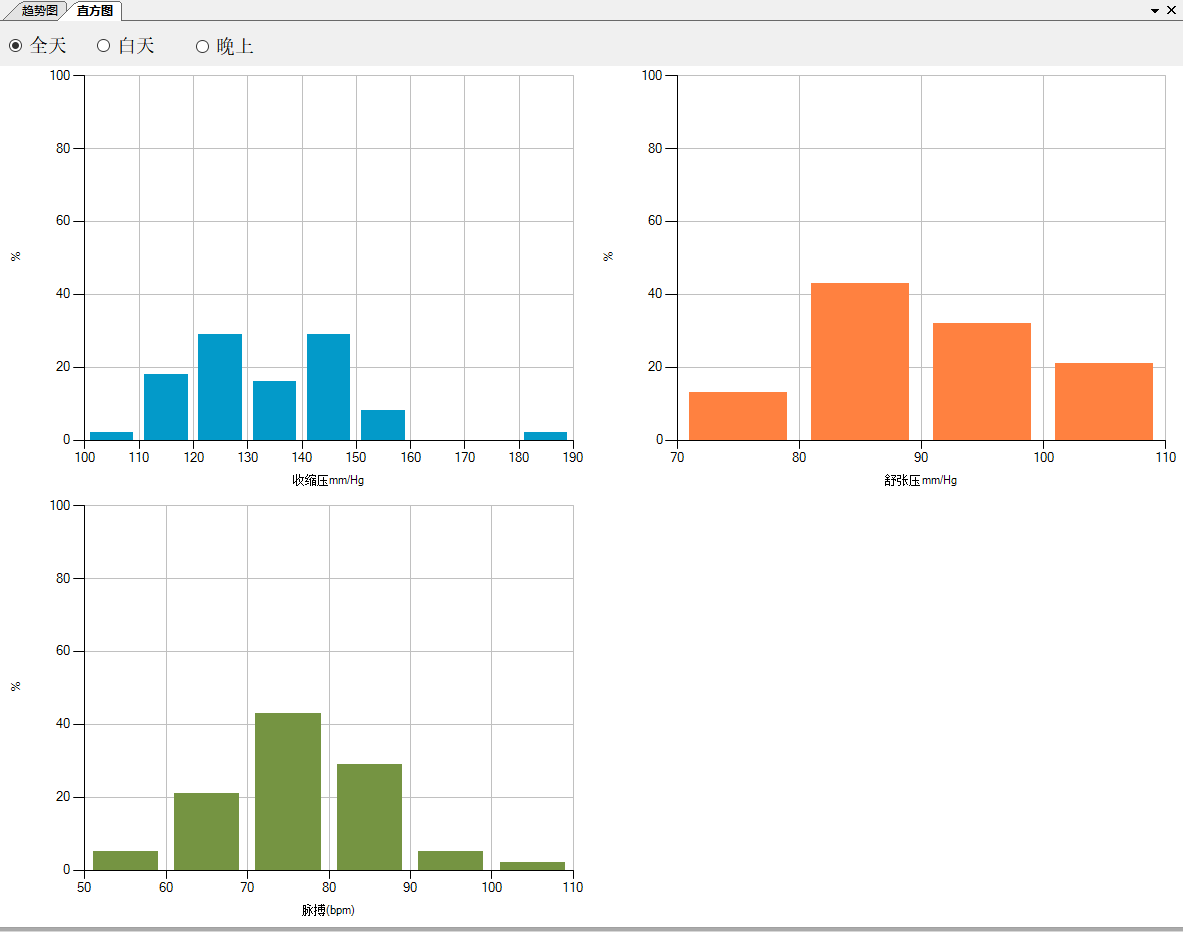
Task: Choose the 白天 radio option
Action: click(x=103, y=46)
